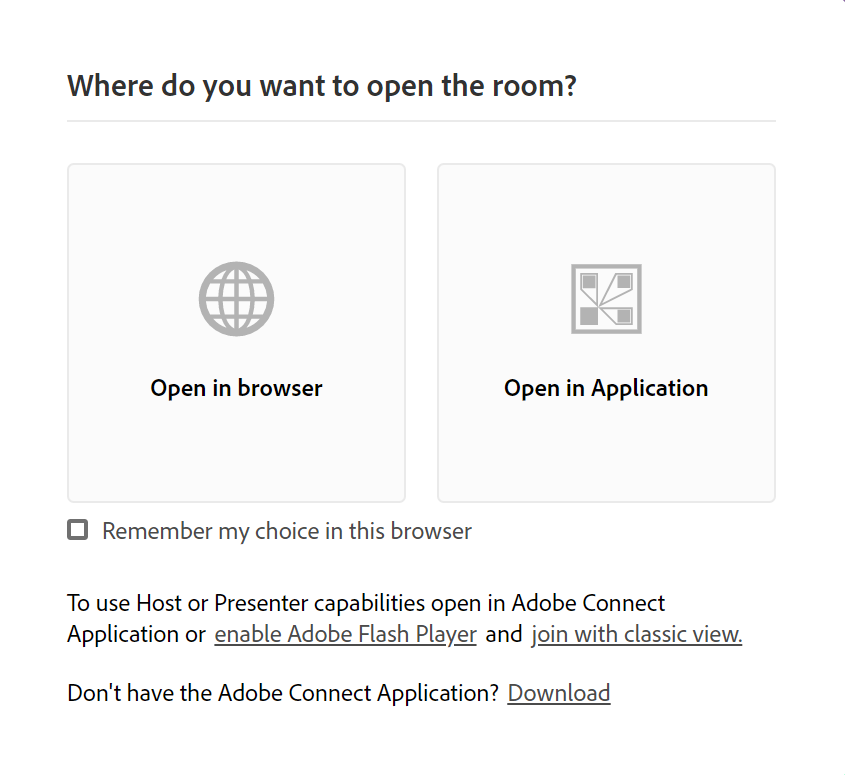
Task: Download the Adobe Connect Application
Action: 559,693
